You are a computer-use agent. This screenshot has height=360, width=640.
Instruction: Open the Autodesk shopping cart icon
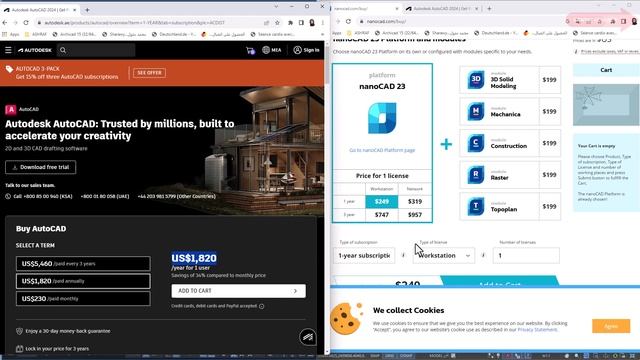click(x=250, y=50)
